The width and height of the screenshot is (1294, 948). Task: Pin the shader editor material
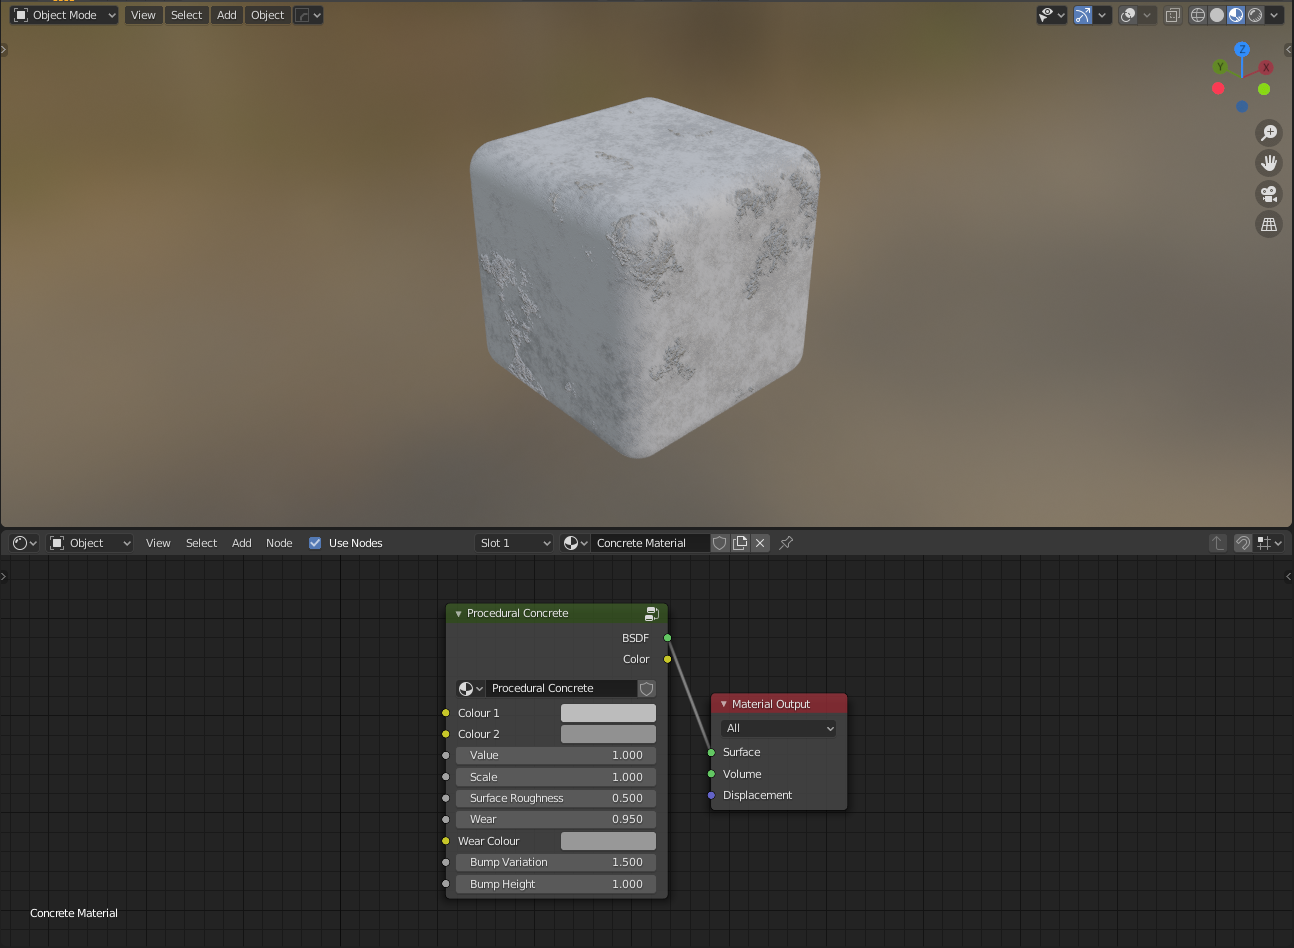(x=785, y=542)
